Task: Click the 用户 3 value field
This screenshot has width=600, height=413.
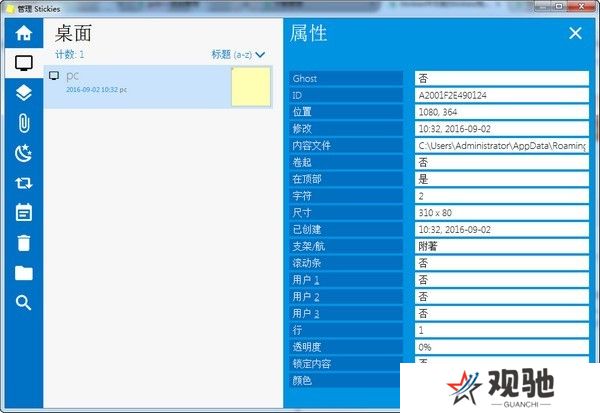Action: tap(502, 313)
